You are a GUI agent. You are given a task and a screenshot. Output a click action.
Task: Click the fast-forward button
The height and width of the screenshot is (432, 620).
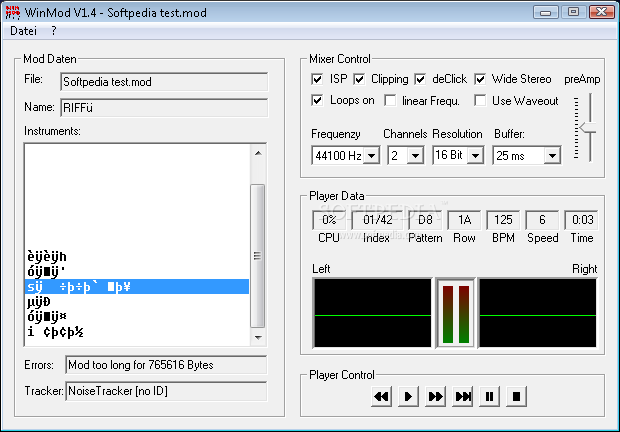pyautogui.click(x=435, y=396)
